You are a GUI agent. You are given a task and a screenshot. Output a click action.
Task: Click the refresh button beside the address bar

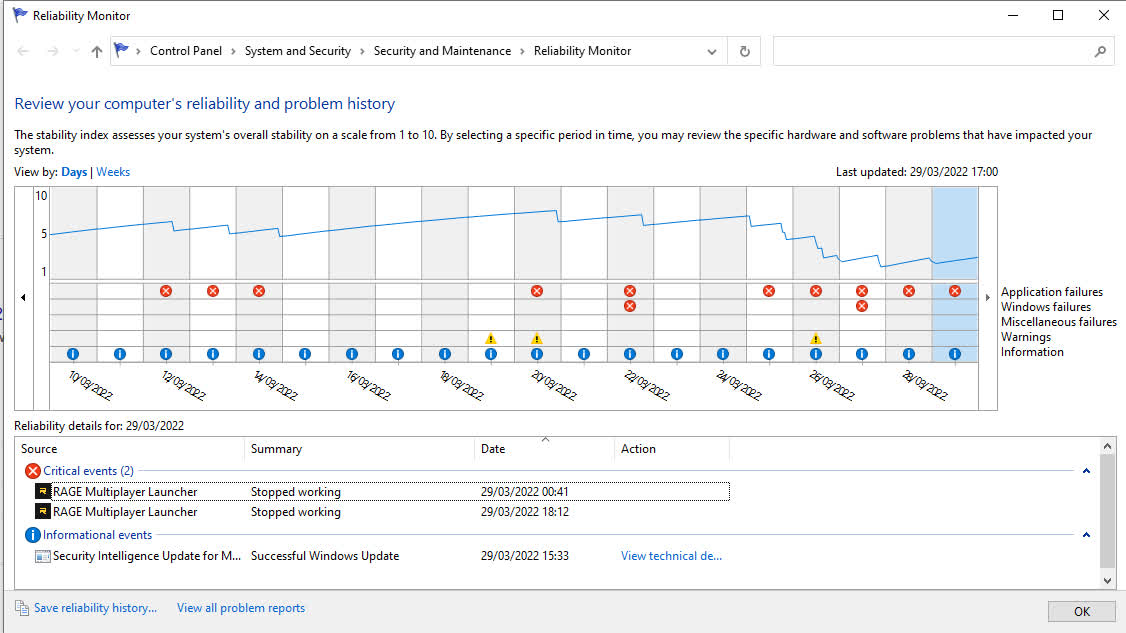click(745, 51)
